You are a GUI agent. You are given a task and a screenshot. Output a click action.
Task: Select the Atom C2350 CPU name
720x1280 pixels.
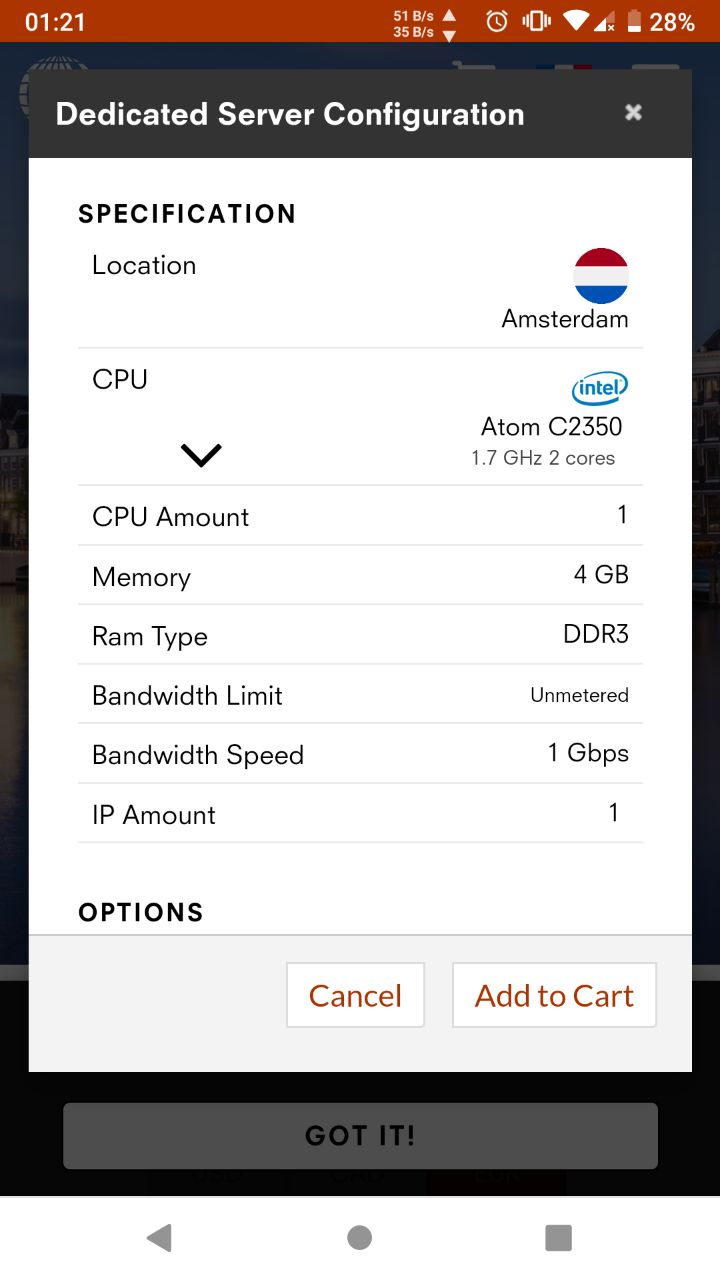(x=551, y=427)
